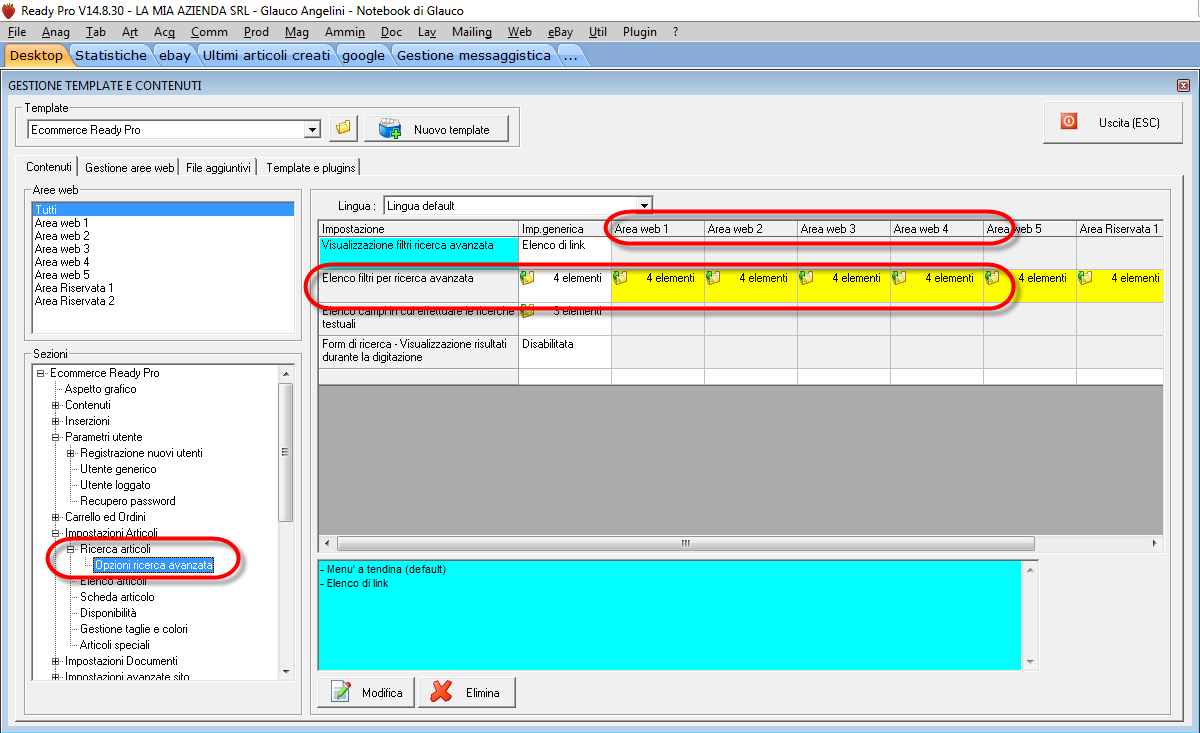Select Disponibilità tree item
Viewport: 1200px width, 733px height.
108,613
